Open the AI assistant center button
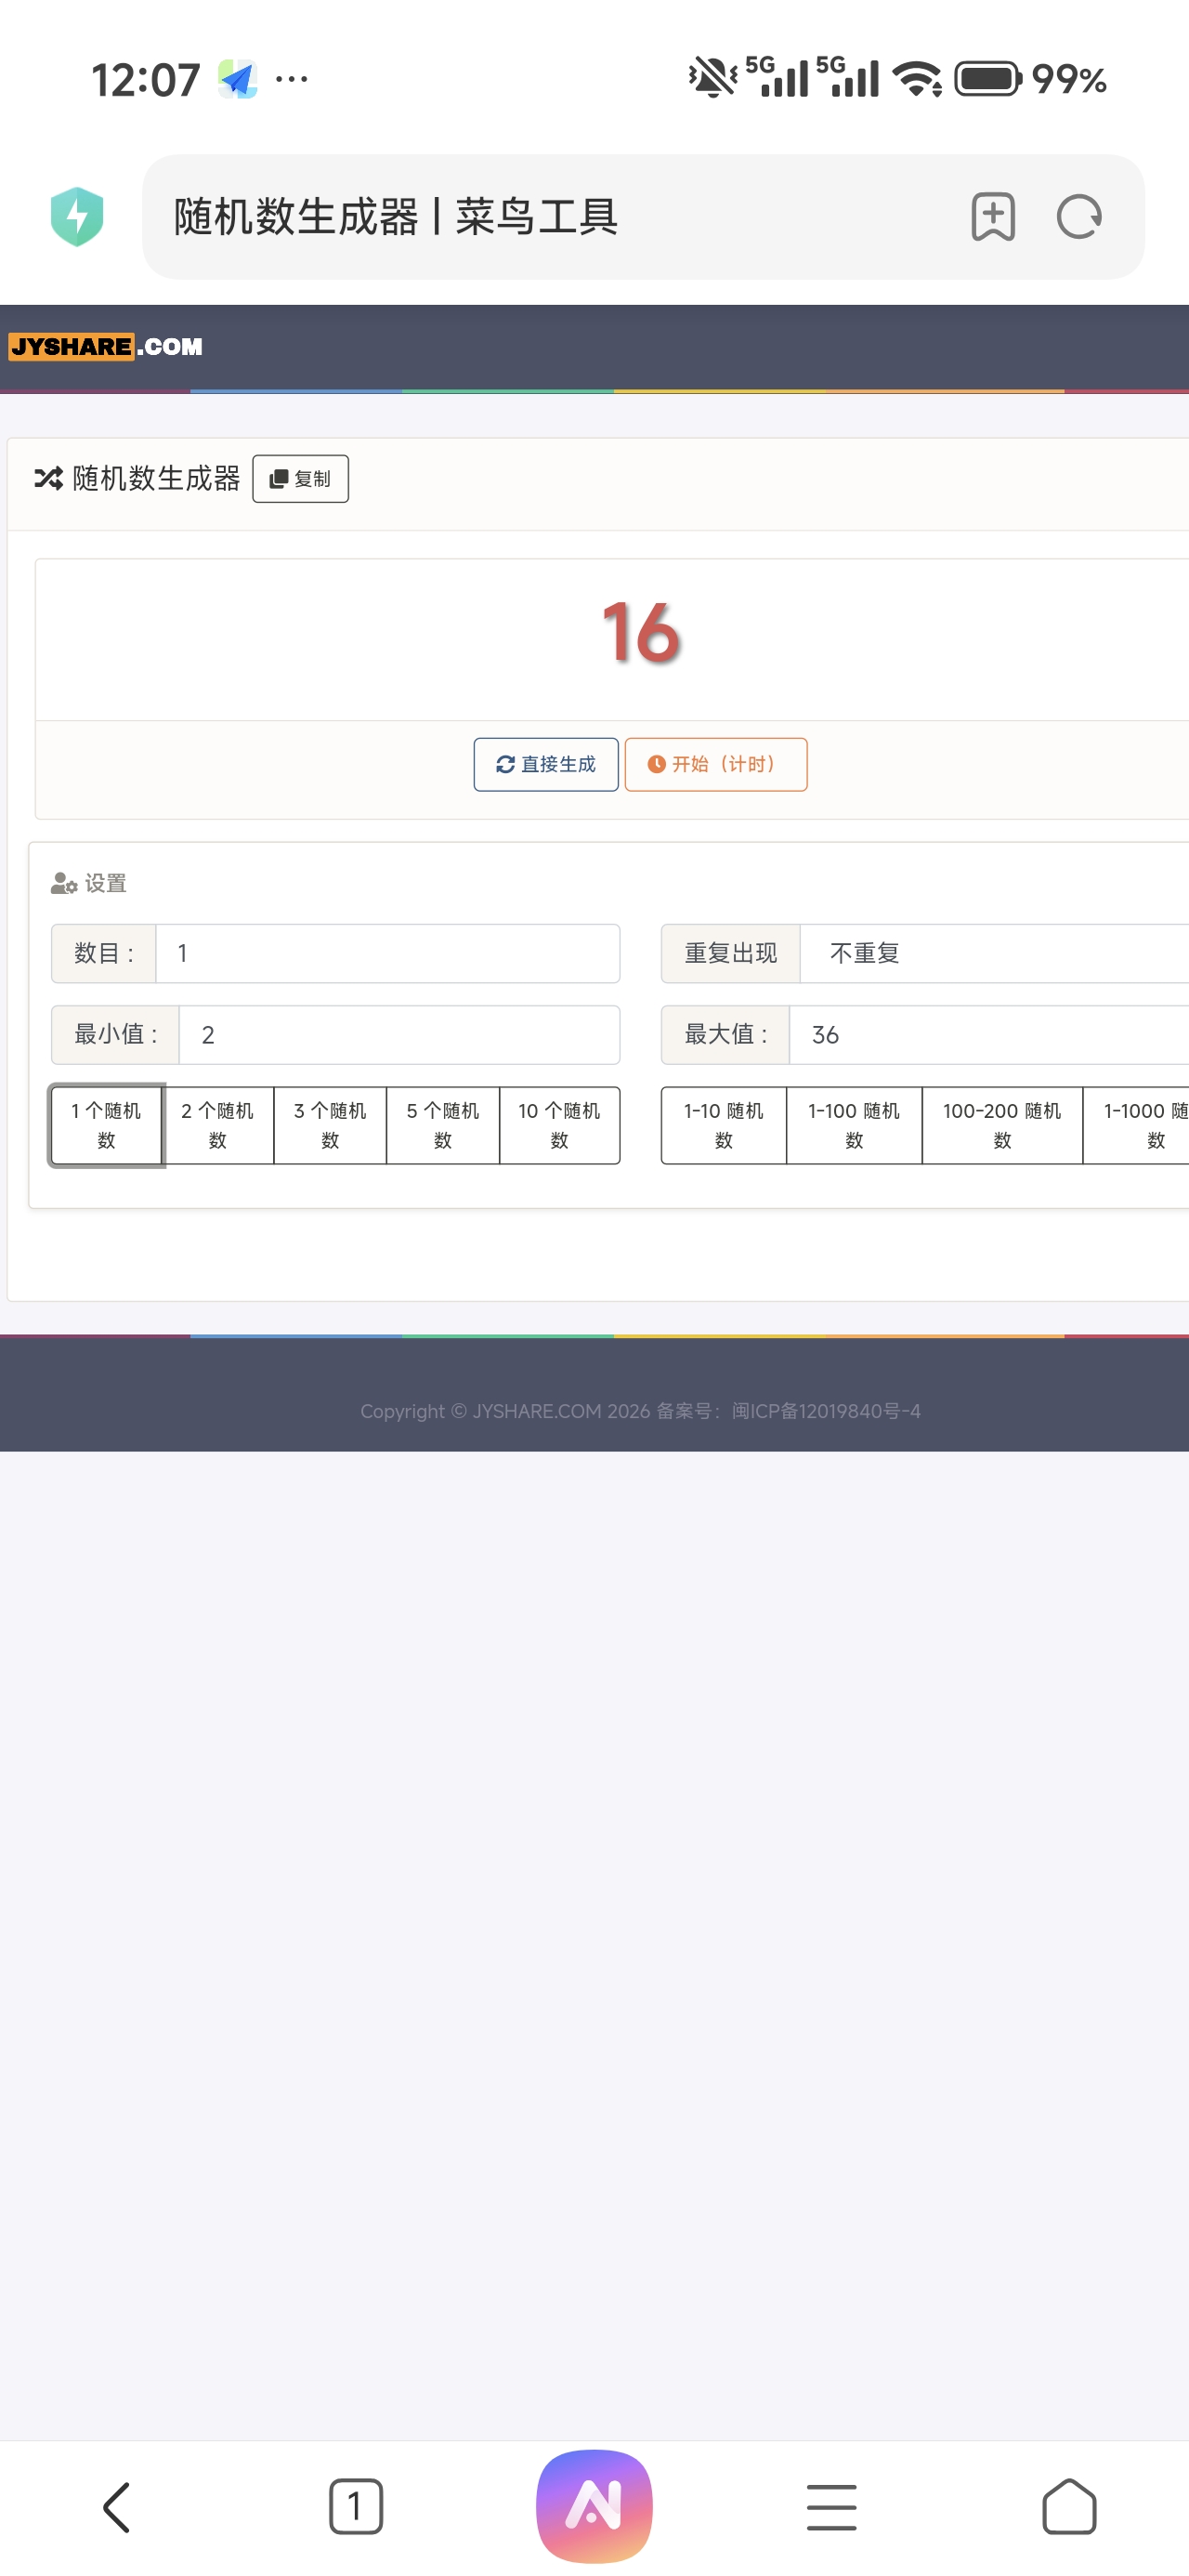Image resolution: width=1189 pixels, height=2576 pixels. coord(594,2505)
